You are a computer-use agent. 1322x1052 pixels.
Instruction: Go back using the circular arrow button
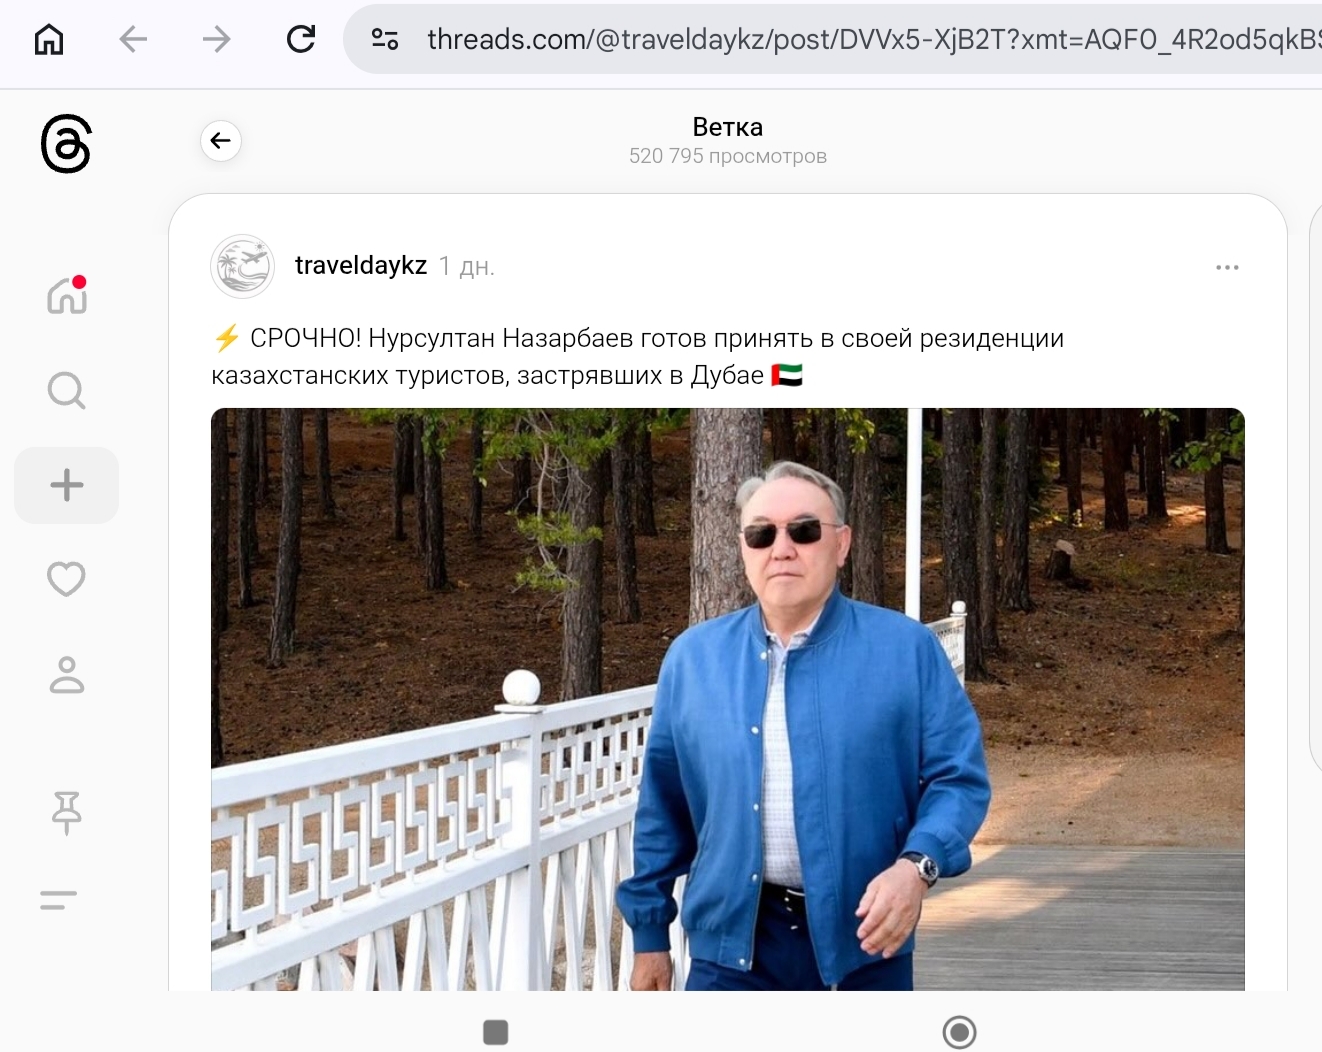(221, 141)
